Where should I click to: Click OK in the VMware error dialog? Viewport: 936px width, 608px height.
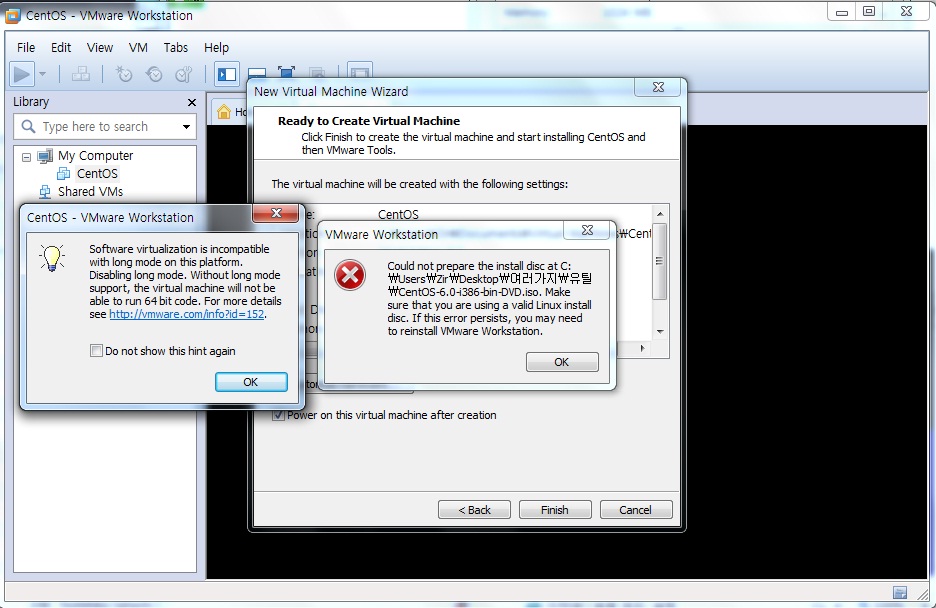(561, 362)
